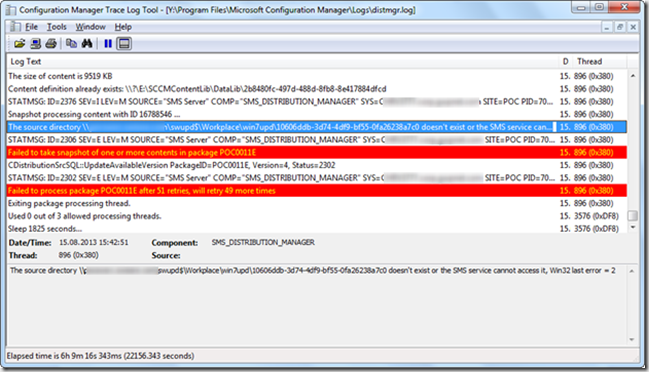Select the STATMSG: ID=2306 row
Image resolution: width=649 pixels, height=372 pixels.
pyautogui.click(x=317, y=140)
